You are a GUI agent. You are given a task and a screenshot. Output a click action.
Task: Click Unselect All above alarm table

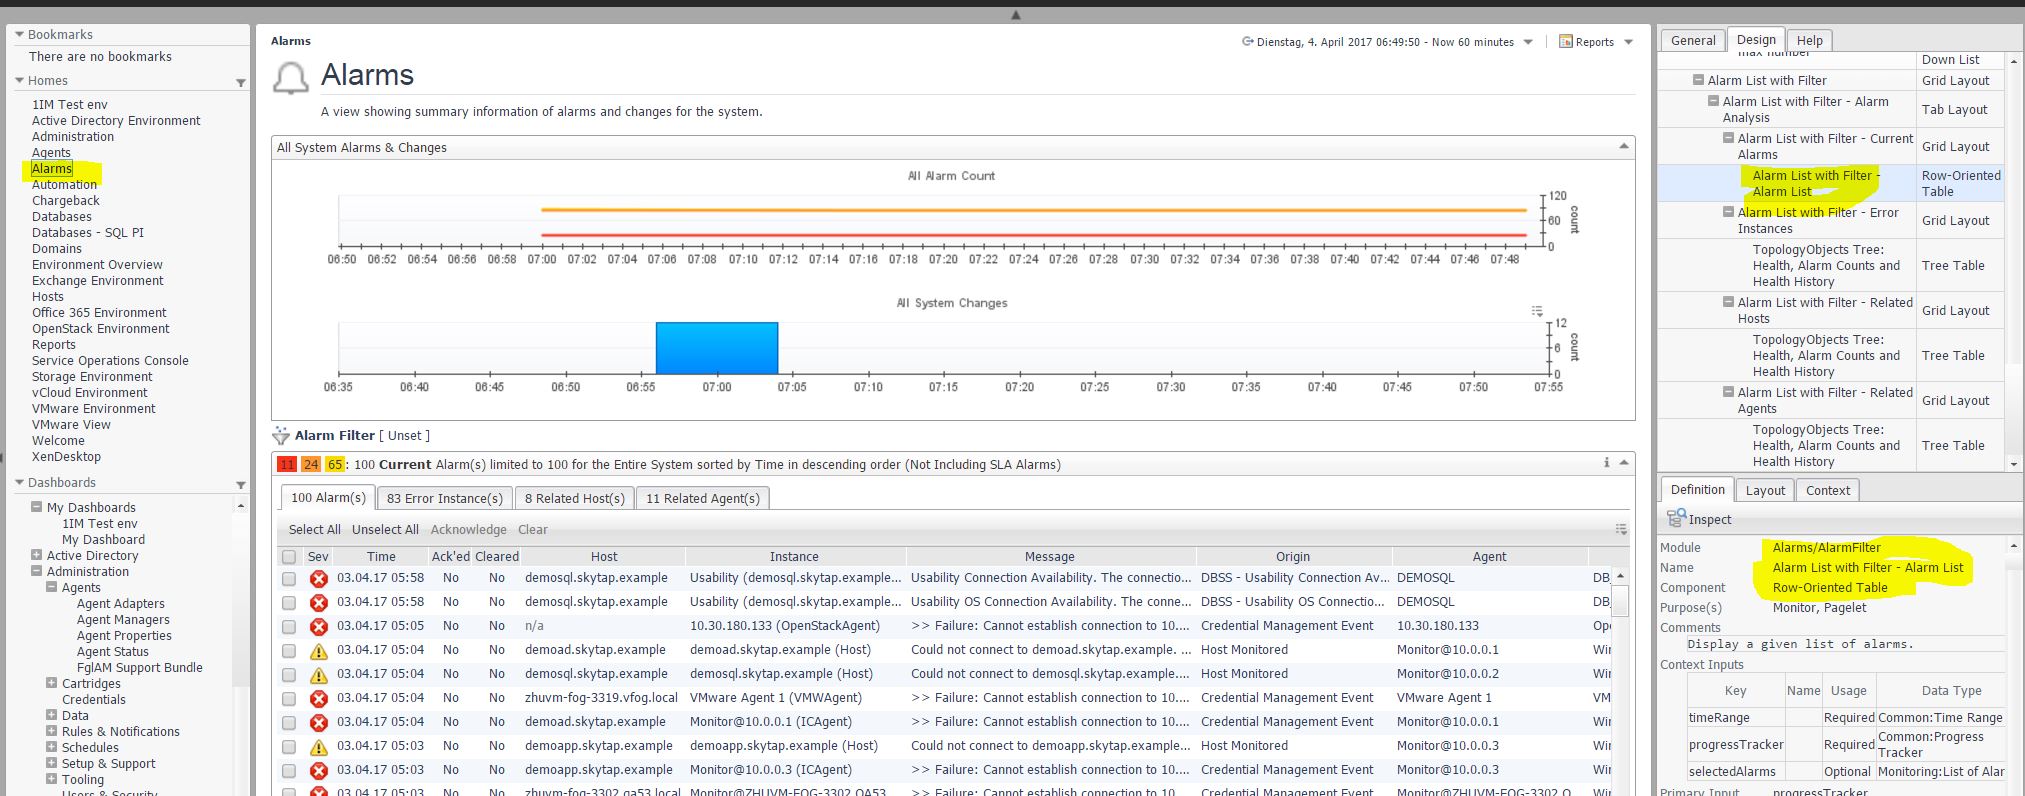click(x=385, y=530)
